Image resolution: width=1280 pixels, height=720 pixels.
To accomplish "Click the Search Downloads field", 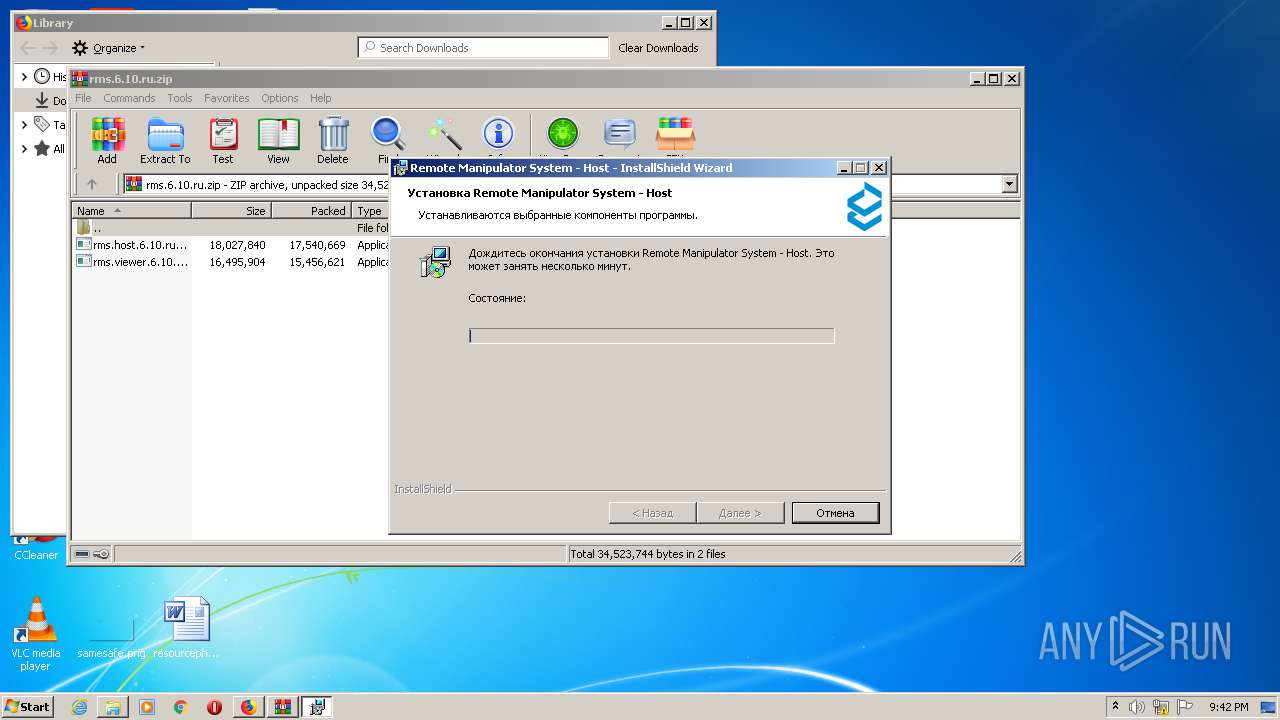I will [x=483, y=47].
